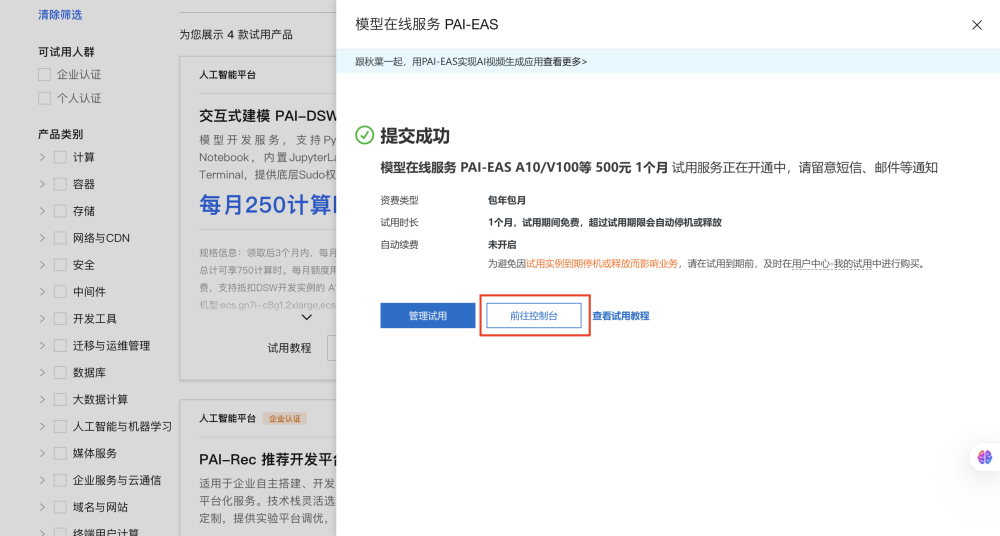Expand the 计算 category chevron

coord(42,157)
